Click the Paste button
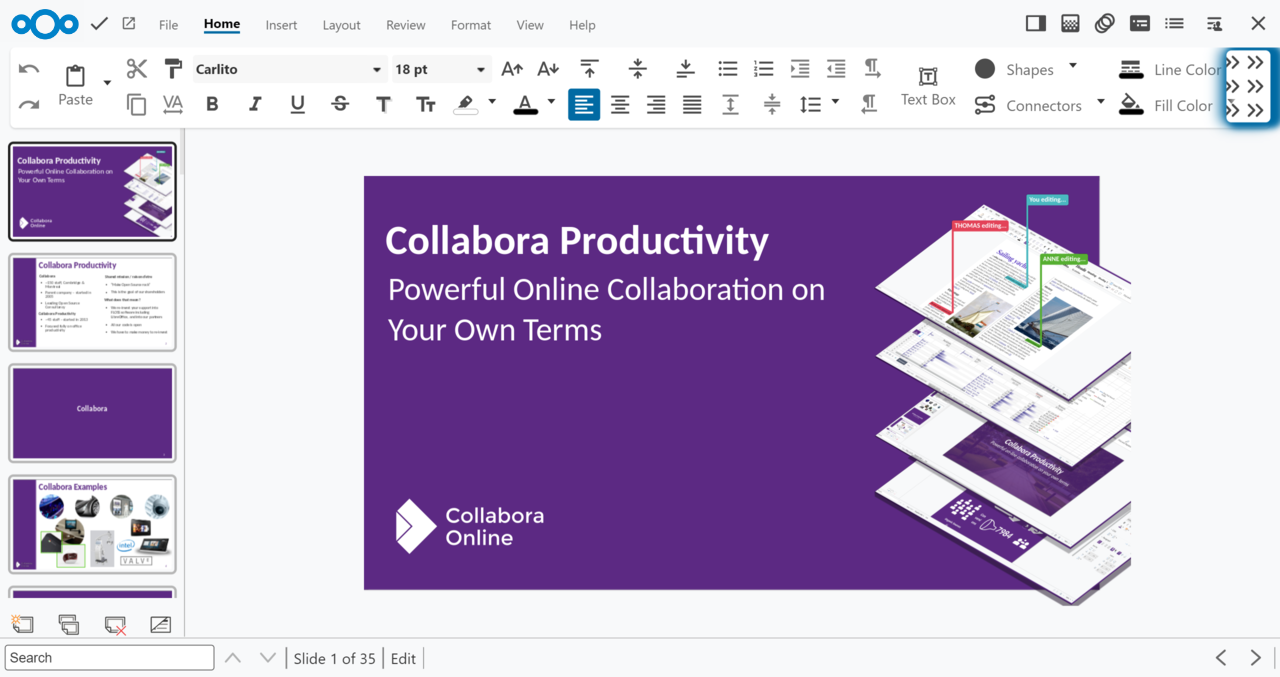The height and width of the screenshot is (677, 1280). point(75,86)
